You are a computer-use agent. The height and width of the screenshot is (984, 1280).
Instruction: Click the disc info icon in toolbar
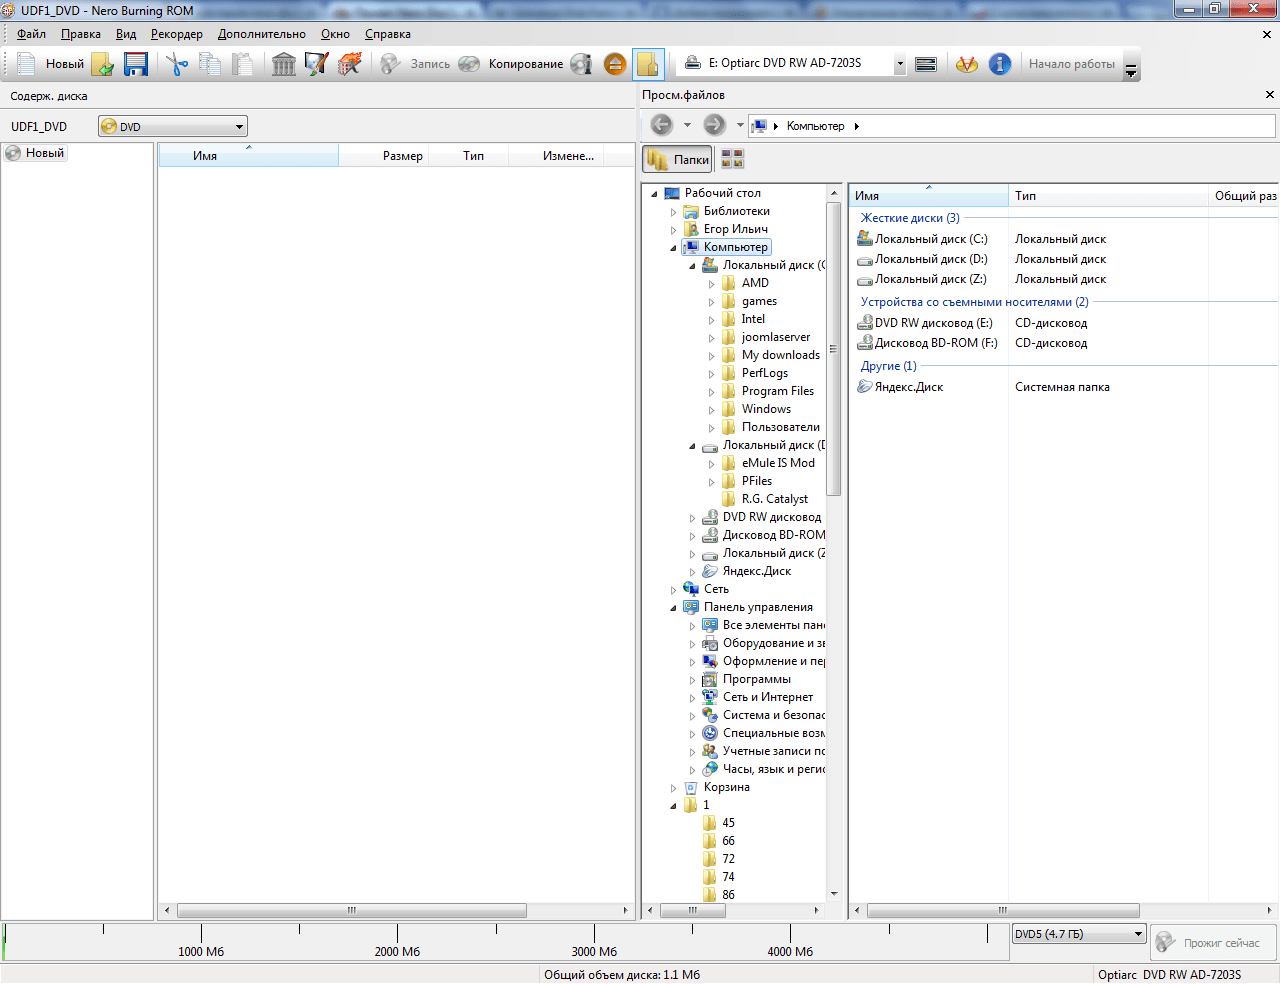pos(581,64)
